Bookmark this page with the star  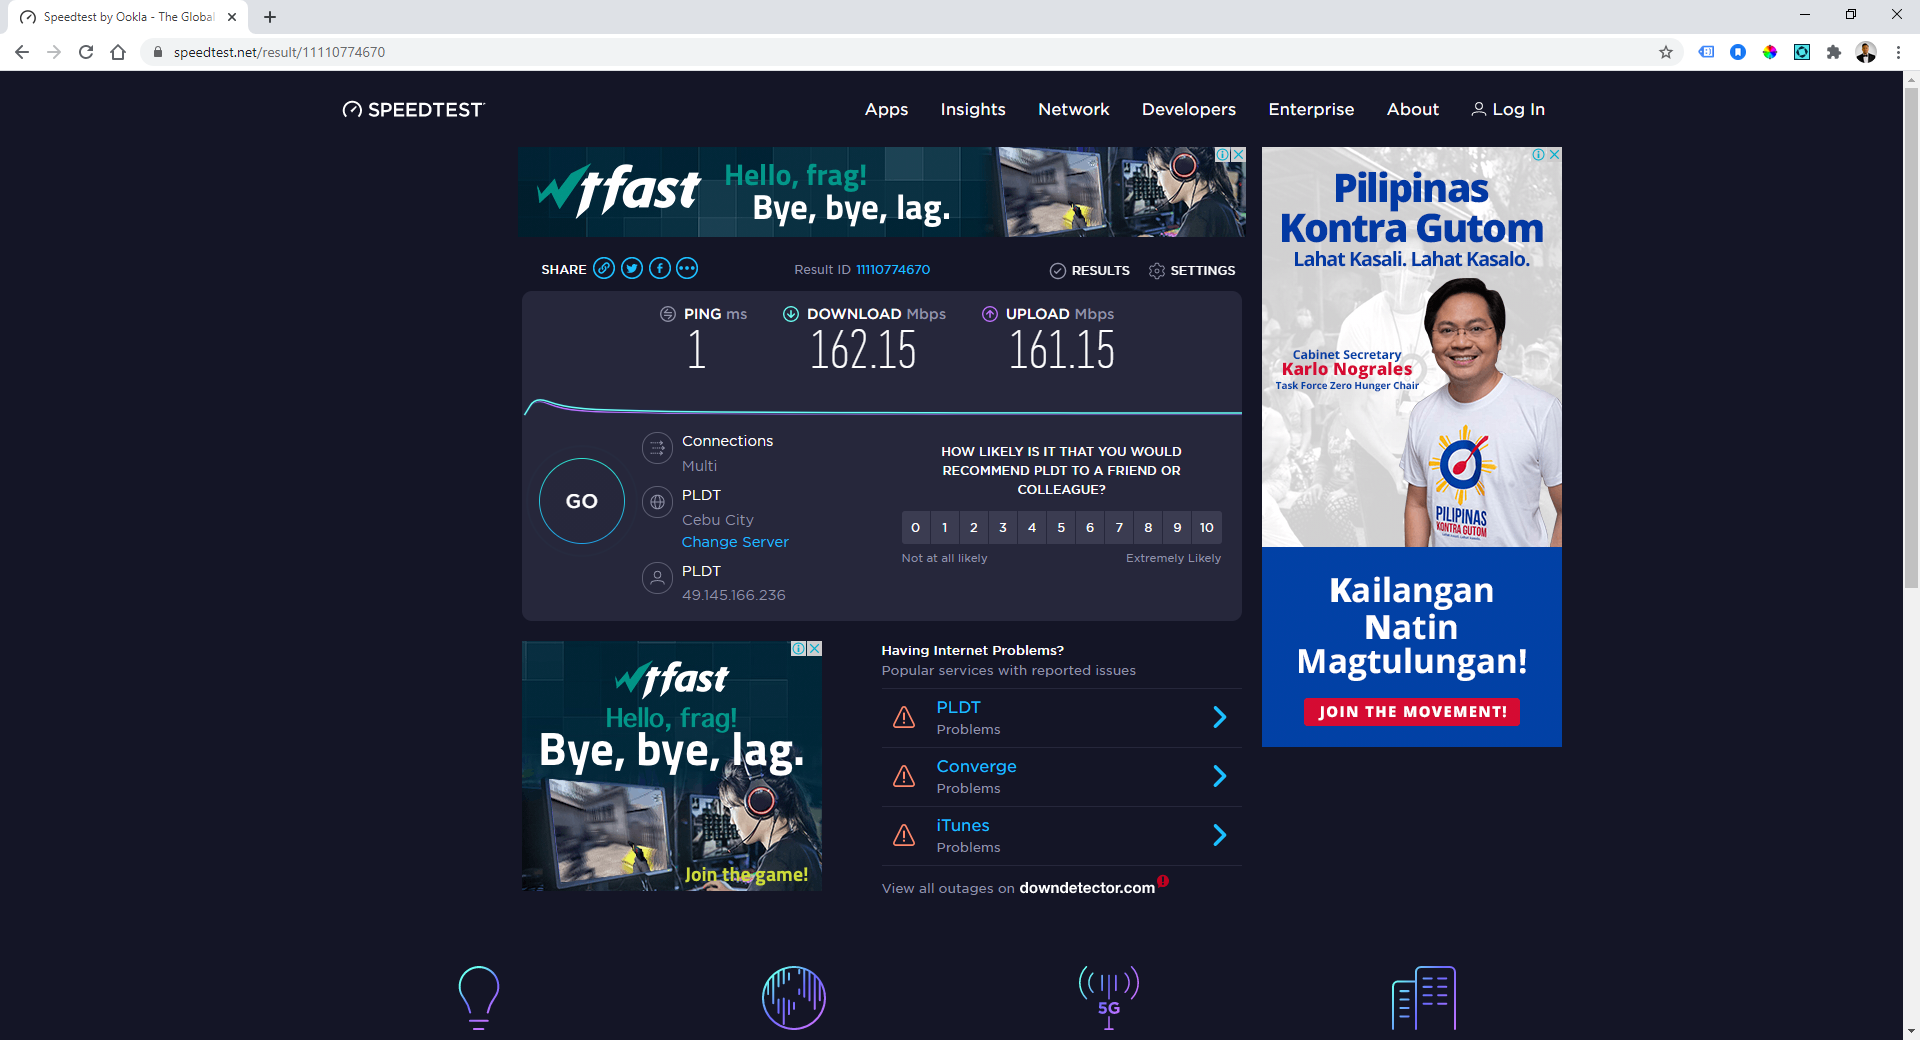coord(1666,52)
